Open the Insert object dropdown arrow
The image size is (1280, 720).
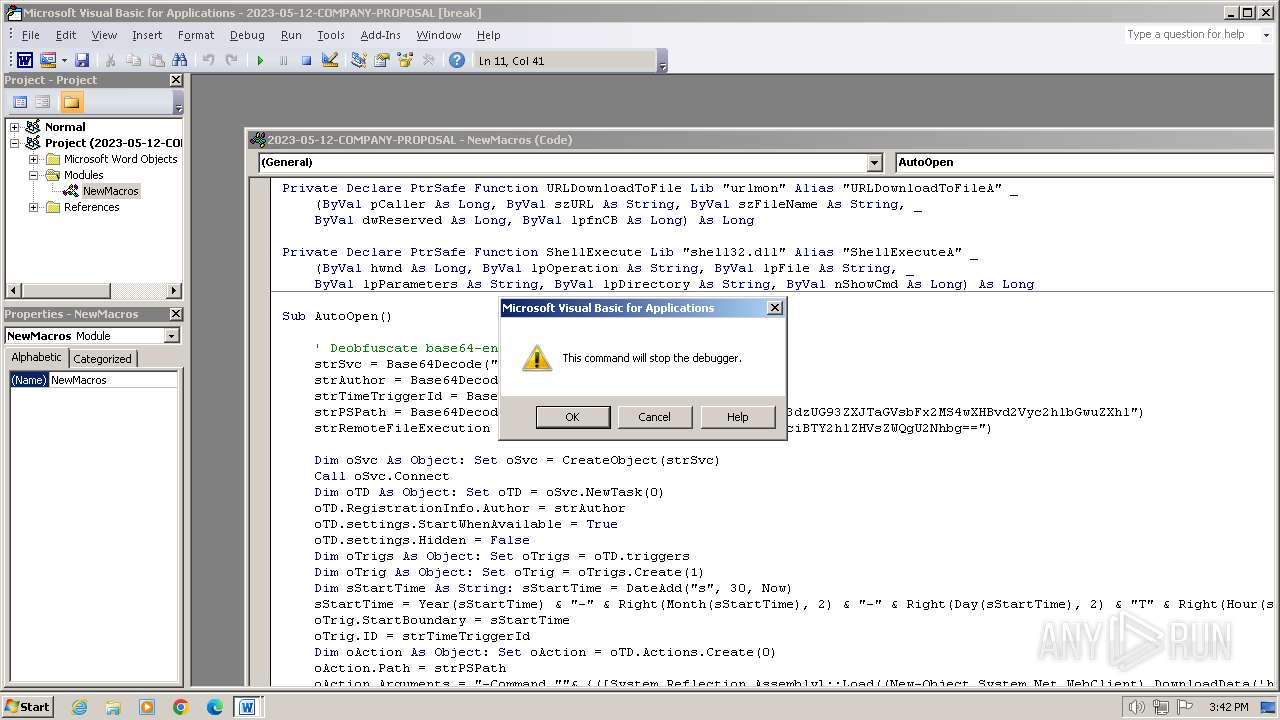[x=64, y=61]
